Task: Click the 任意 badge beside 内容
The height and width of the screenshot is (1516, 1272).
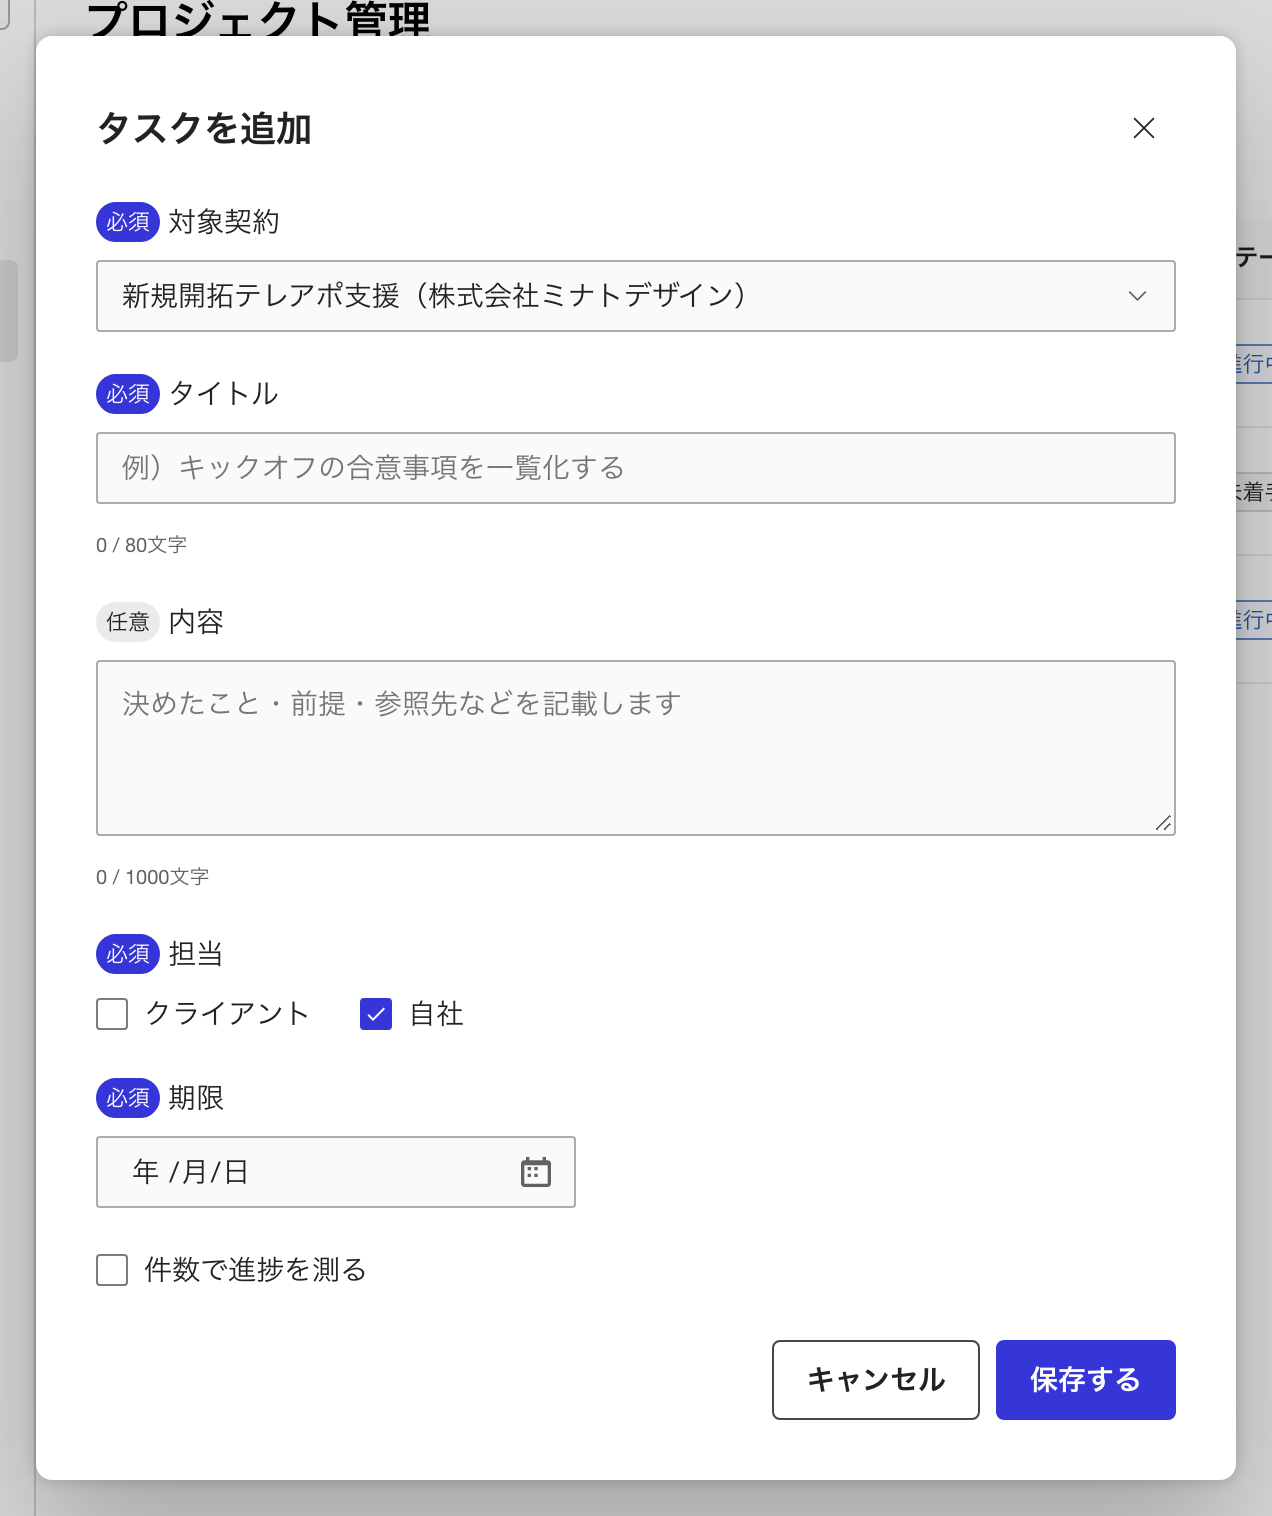Action: point(128,622)
